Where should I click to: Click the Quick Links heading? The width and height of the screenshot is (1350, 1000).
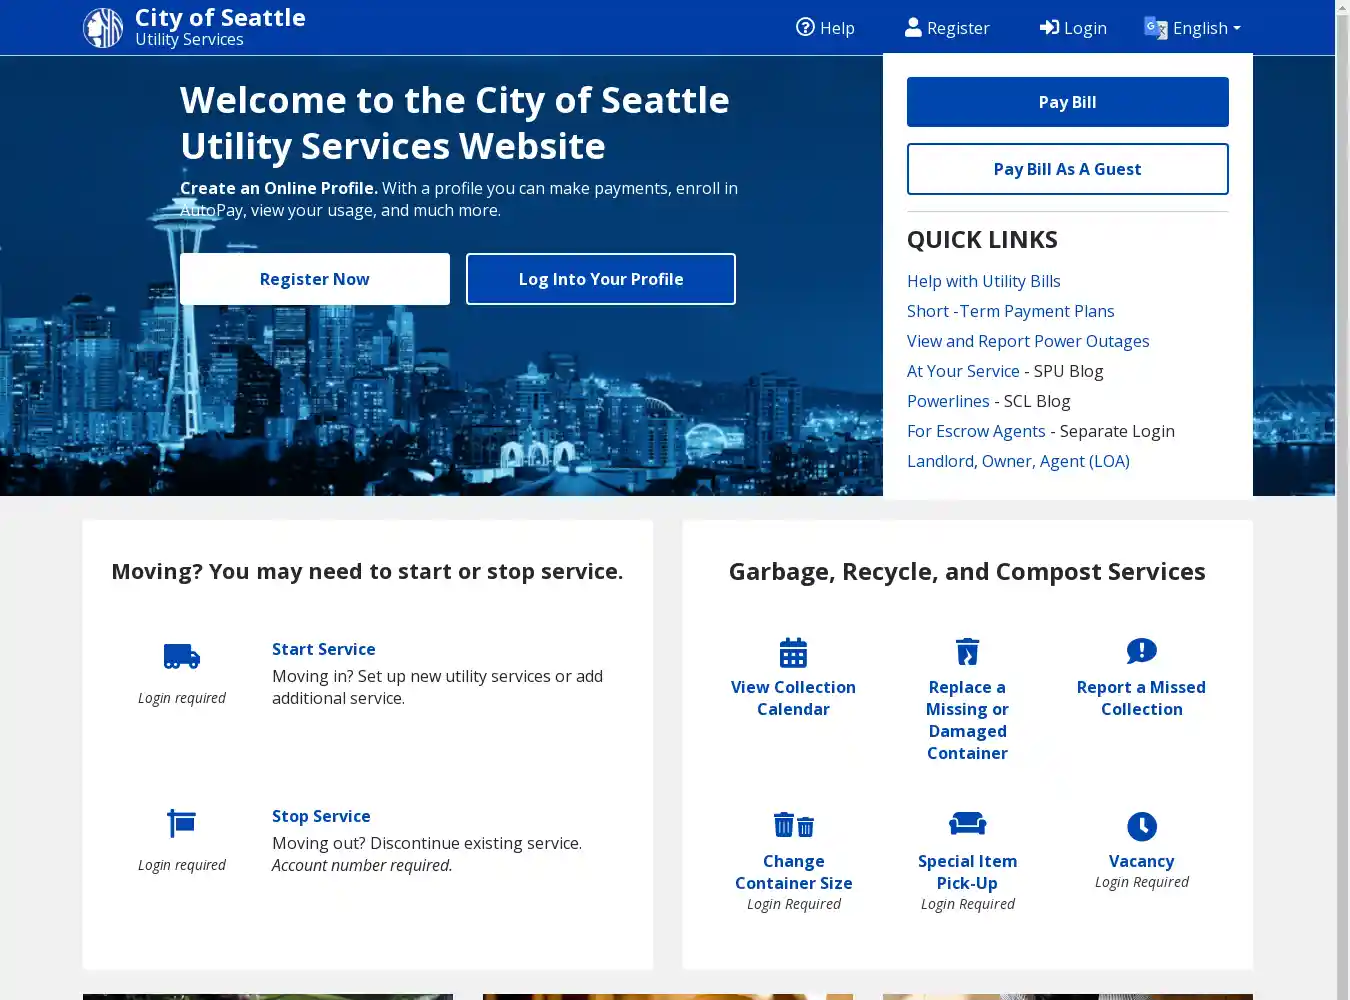982,240
